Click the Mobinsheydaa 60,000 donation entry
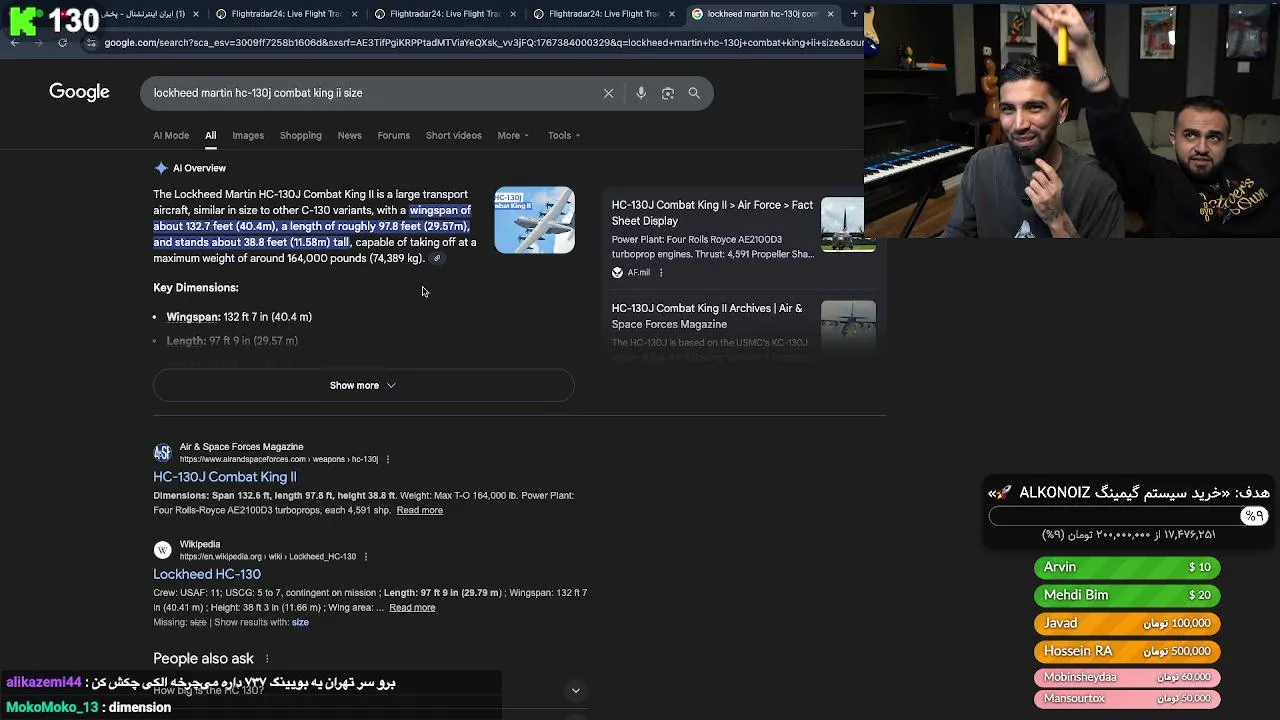1280x720 pixels. (1127, 677)
